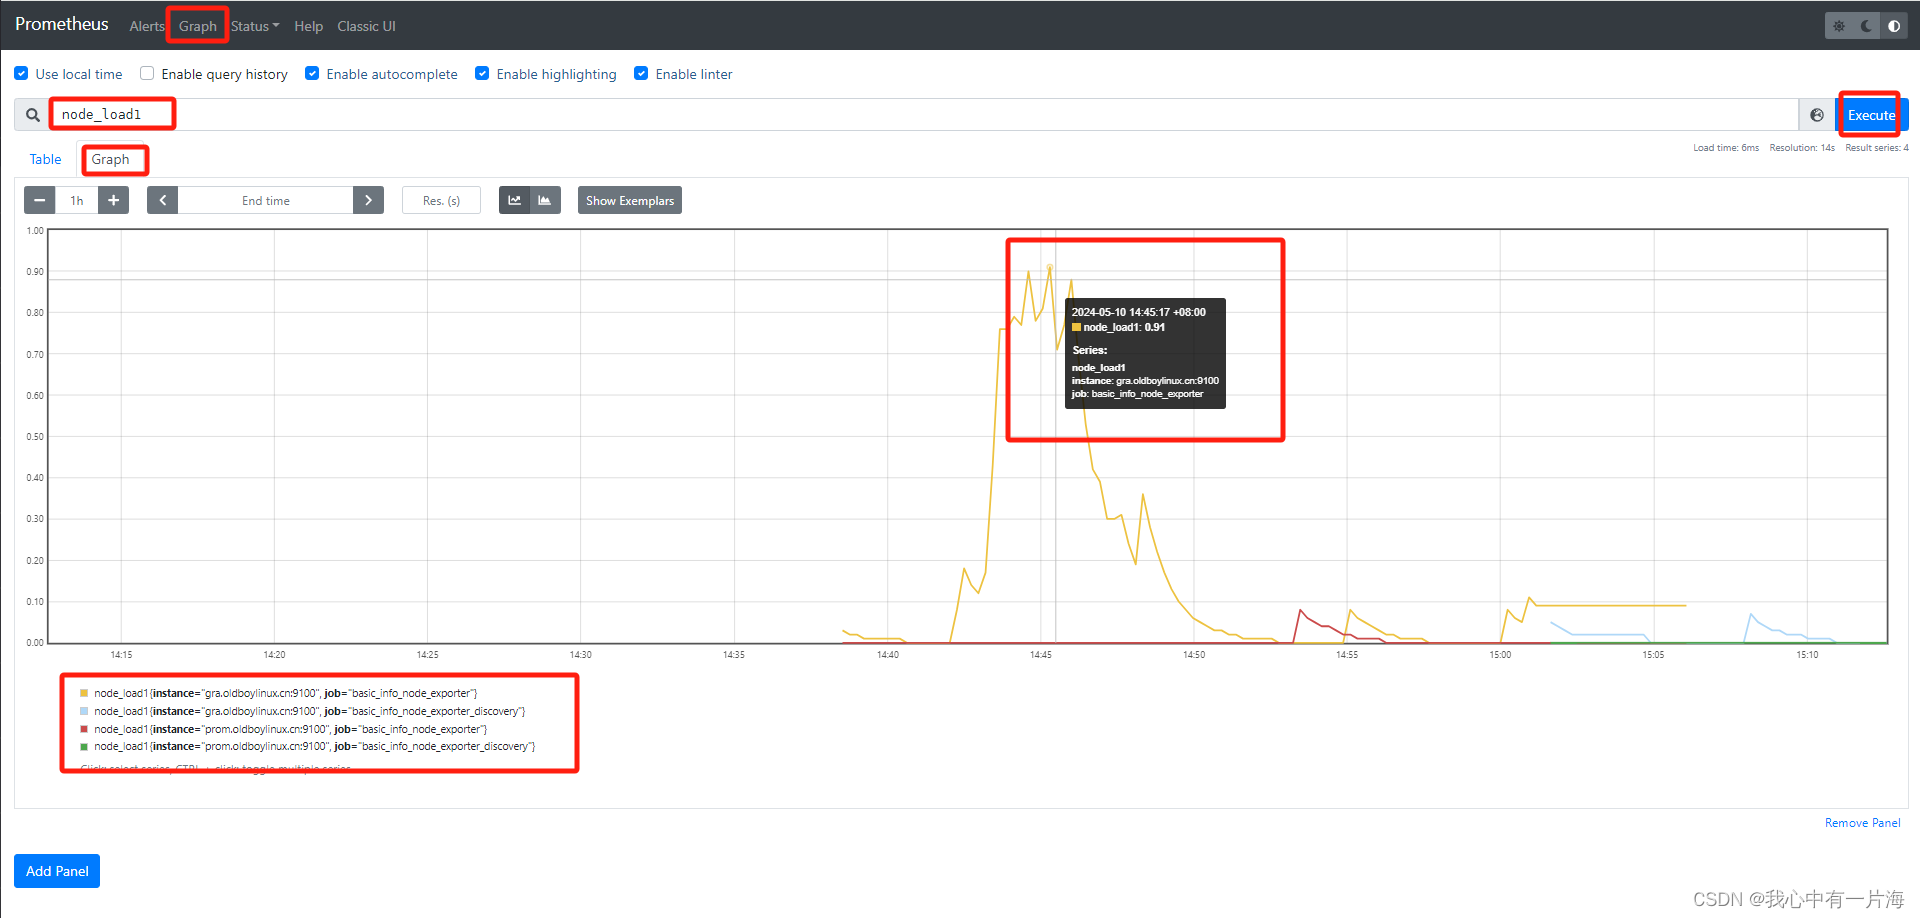Decrease the time range with minus button
Image resolution: width=1920 pixels, height=918 pixels.
pyautogui.click(x=39, y=200)
